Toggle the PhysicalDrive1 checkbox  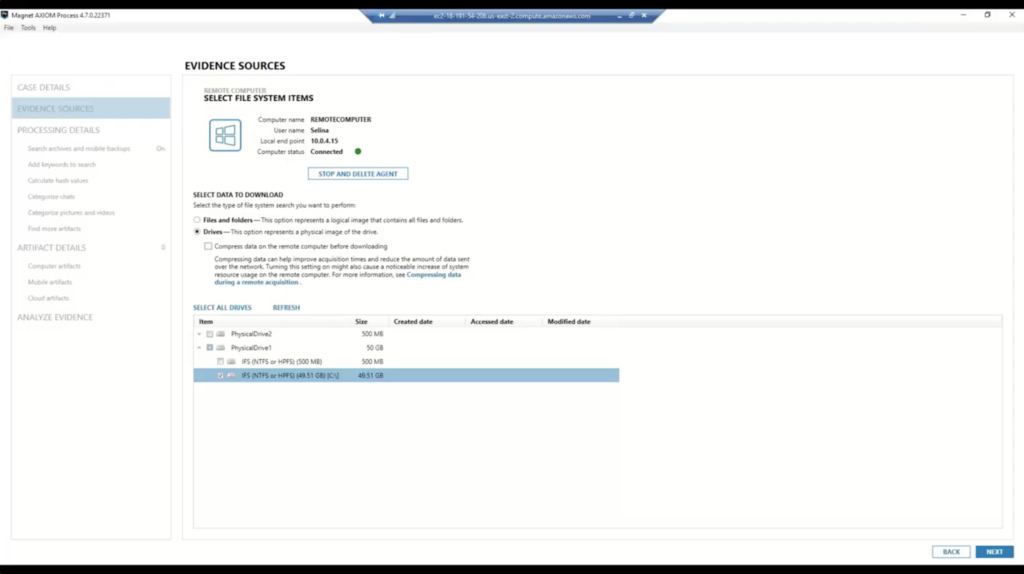point(210,348)
